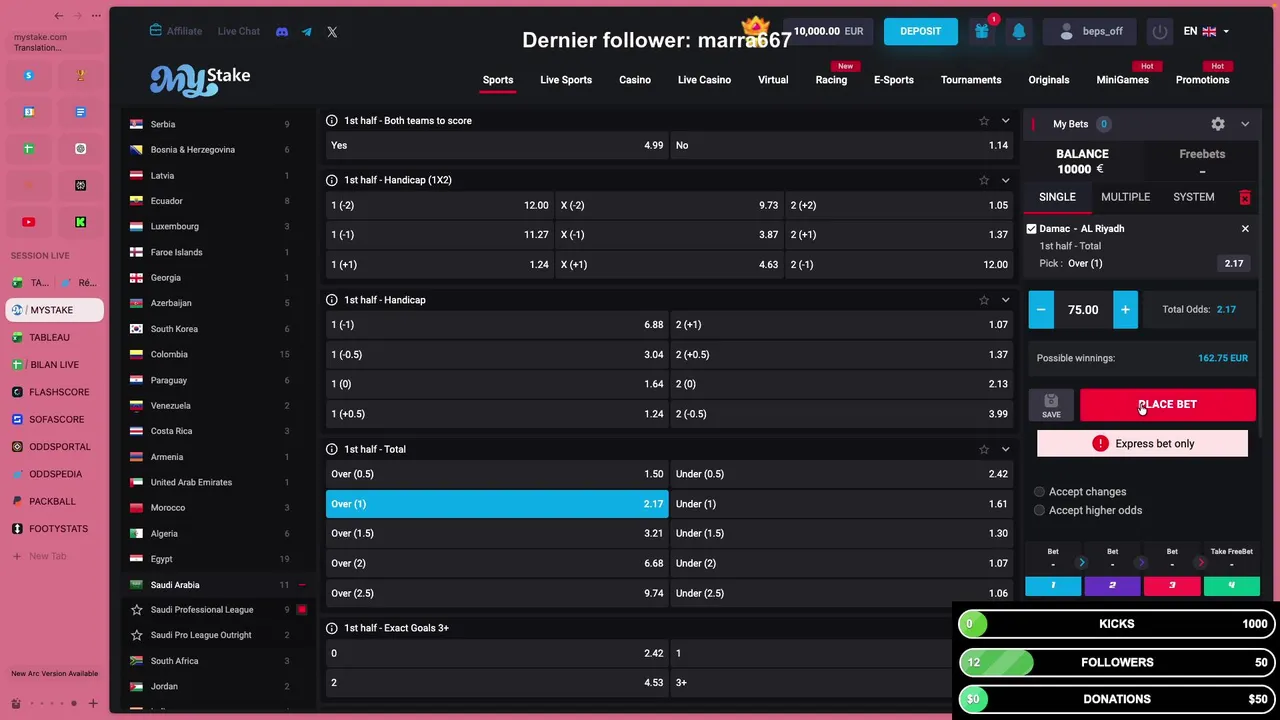Viewport: 1280px width, 720px height.
Task: Expand Colombia leagues
Action: point(216,354)
